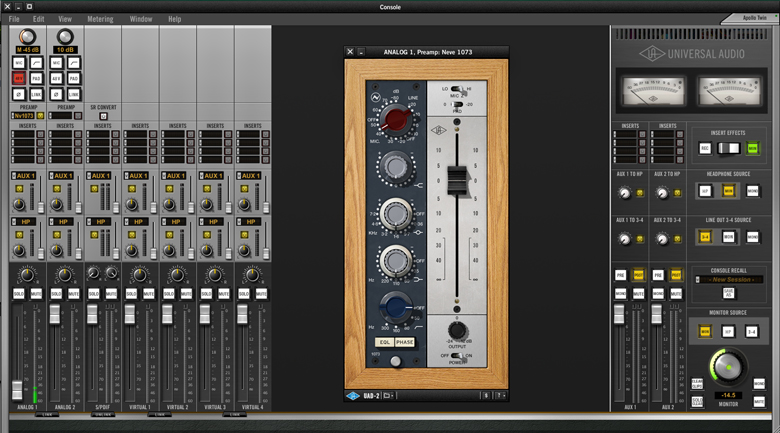
Task: Mute the Analog 2 channel
Action: click(x=74, y=294)
